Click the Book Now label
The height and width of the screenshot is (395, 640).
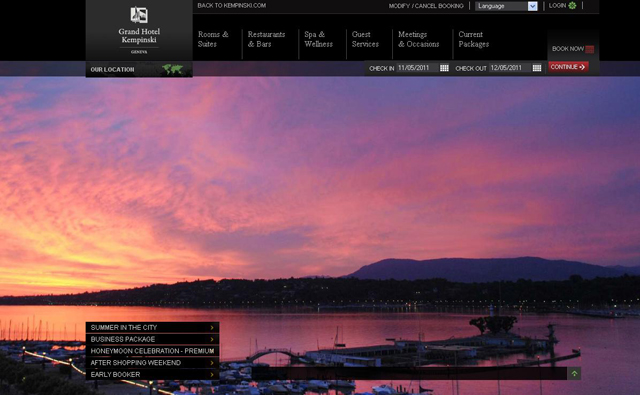tap(568, 49)
